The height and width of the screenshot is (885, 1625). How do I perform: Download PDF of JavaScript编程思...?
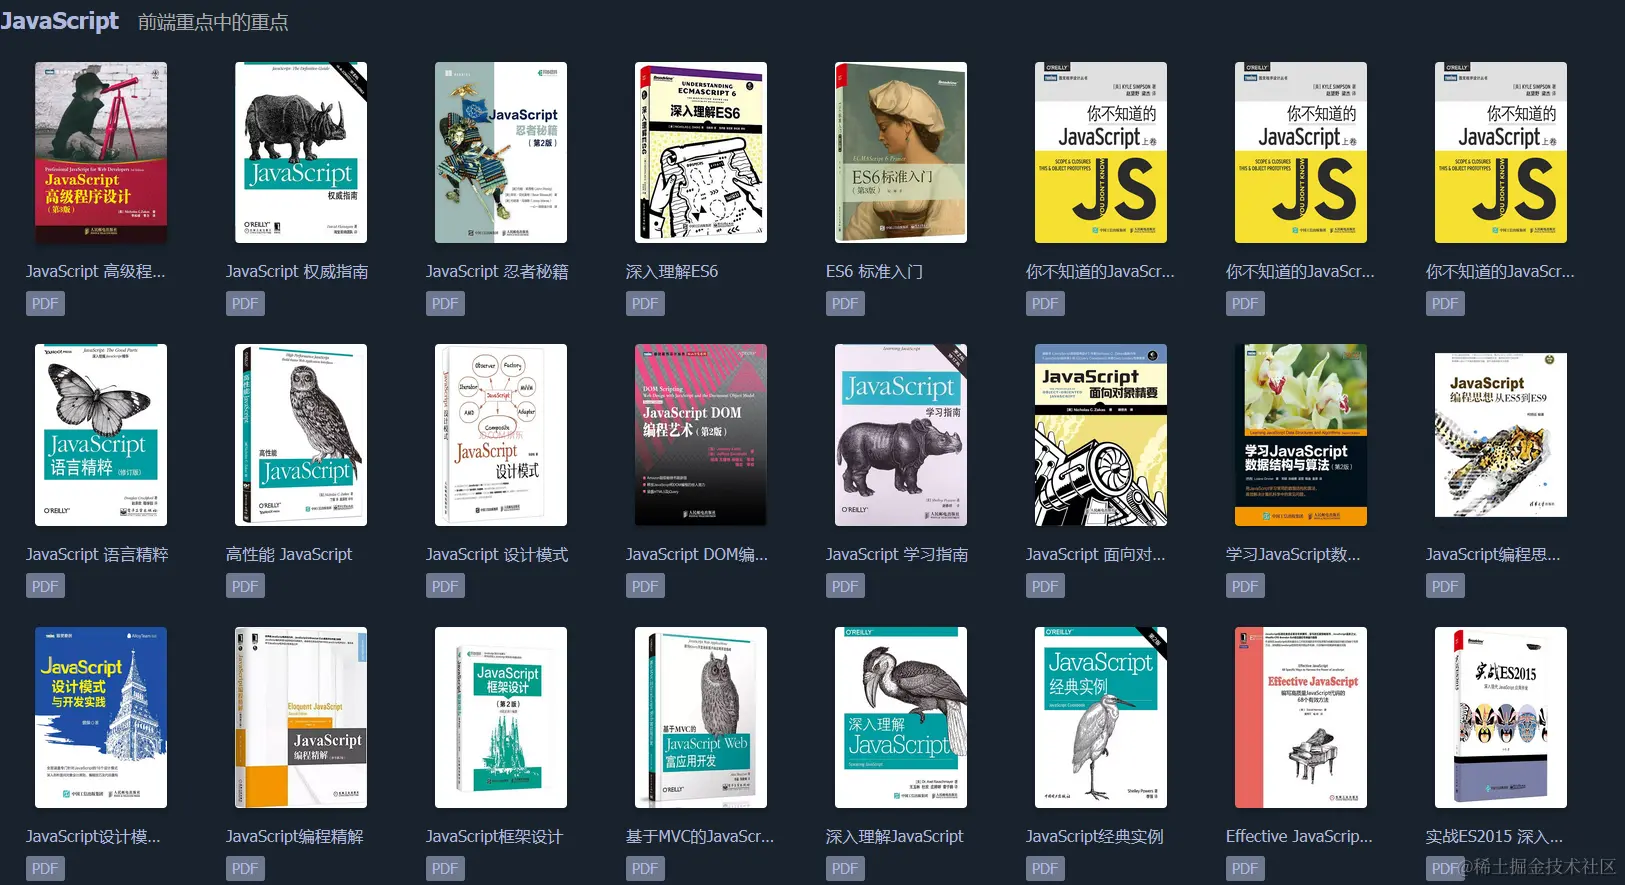tap(1445, 586)
